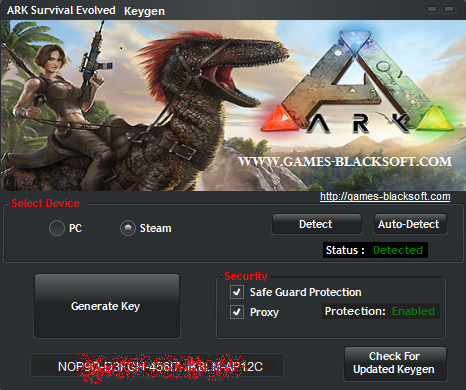
Task: Choose the Steam device option
Action: 128,228
